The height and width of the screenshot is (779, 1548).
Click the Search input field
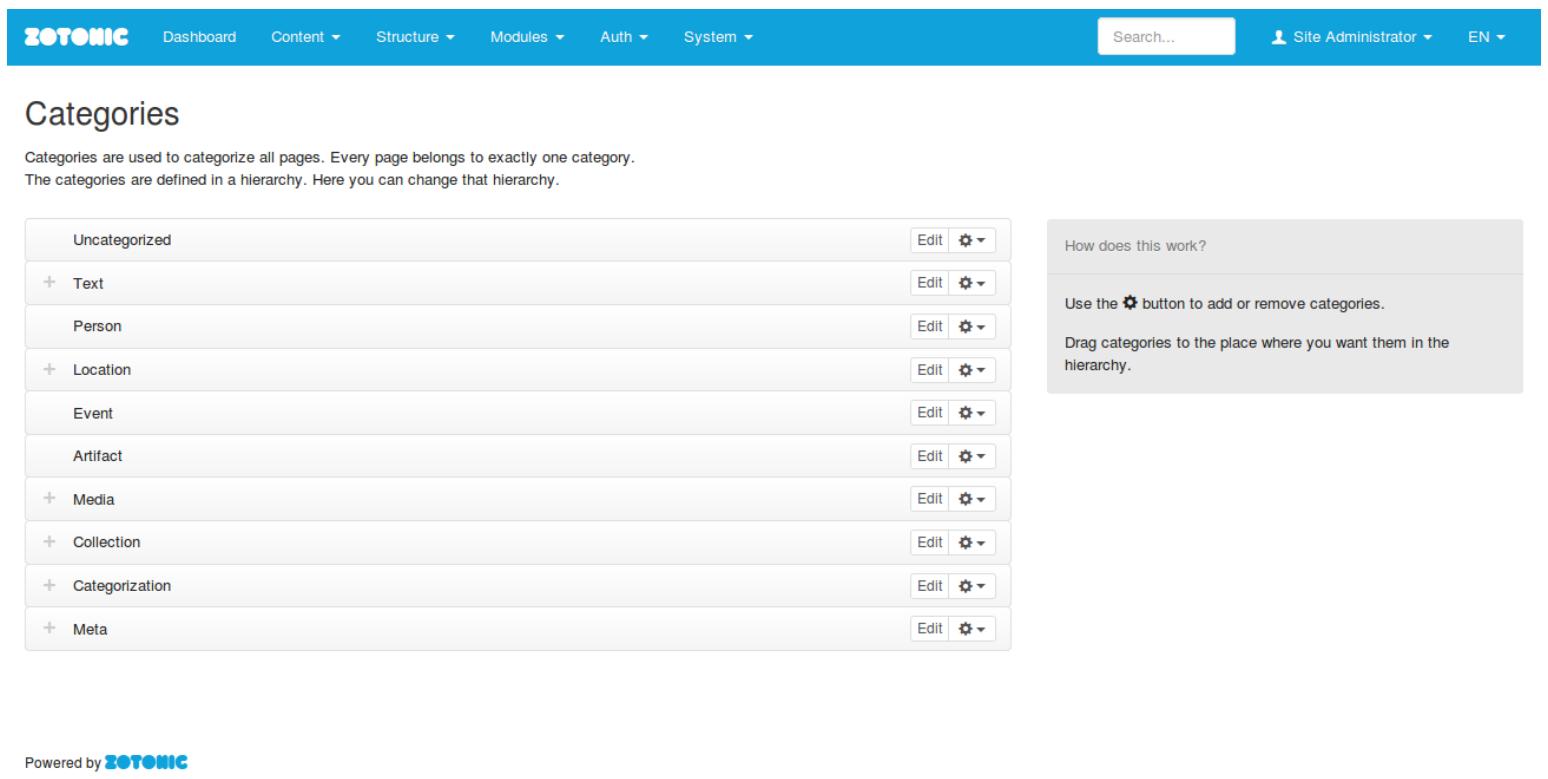tap(1166, 37)
